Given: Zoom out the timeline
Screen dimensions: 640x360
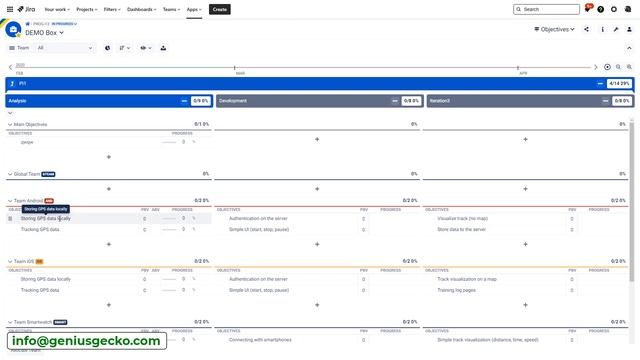Looking at the screenshot, I should (x=618, y=67).
